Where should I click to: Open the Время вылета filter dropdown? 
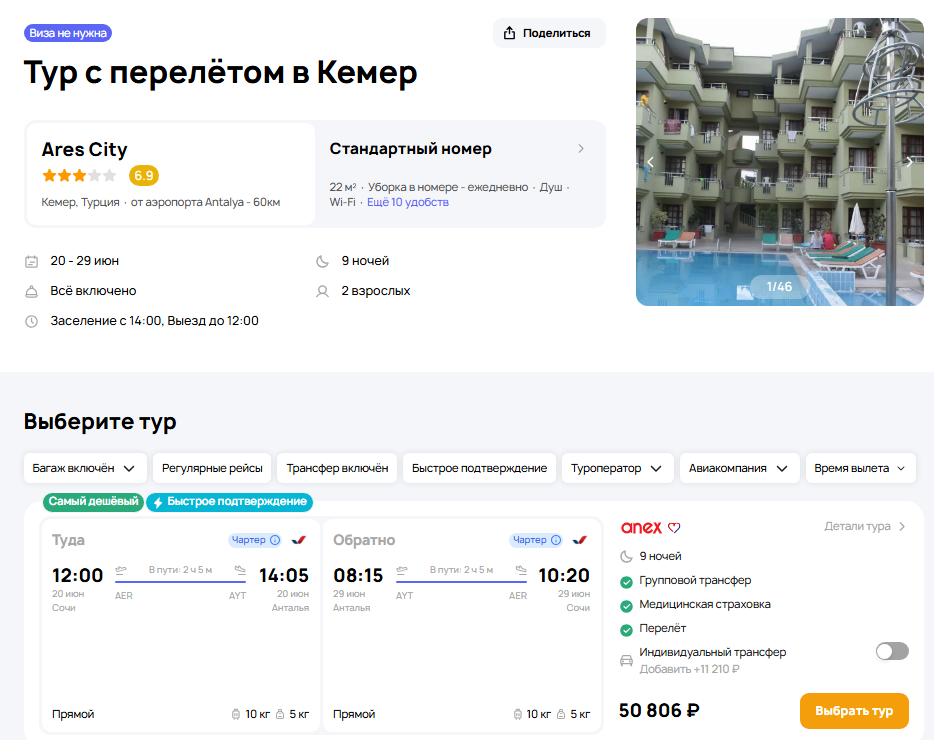point(860,468)
